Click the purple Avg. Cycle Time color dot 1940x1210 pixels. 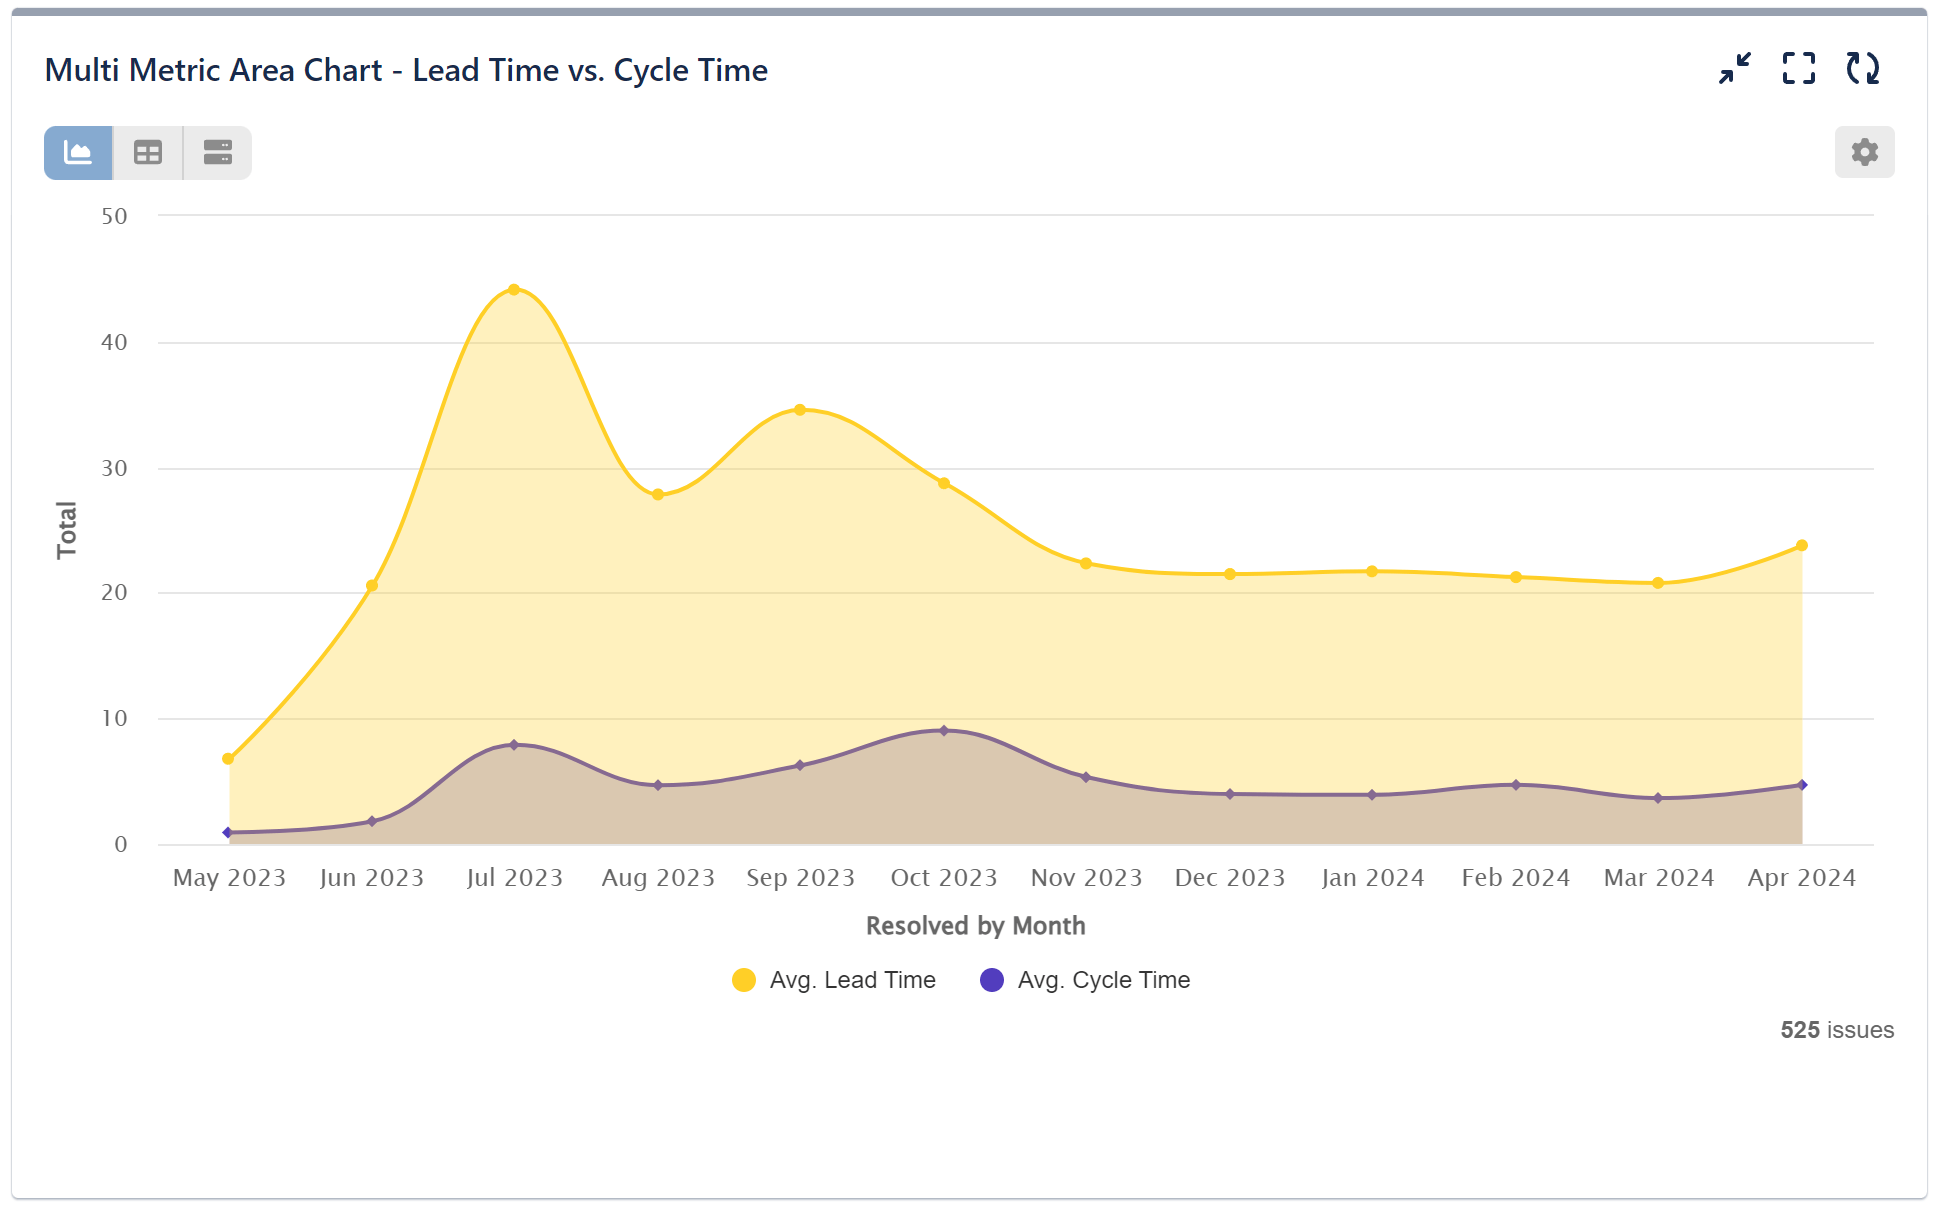tap(991, 980)
